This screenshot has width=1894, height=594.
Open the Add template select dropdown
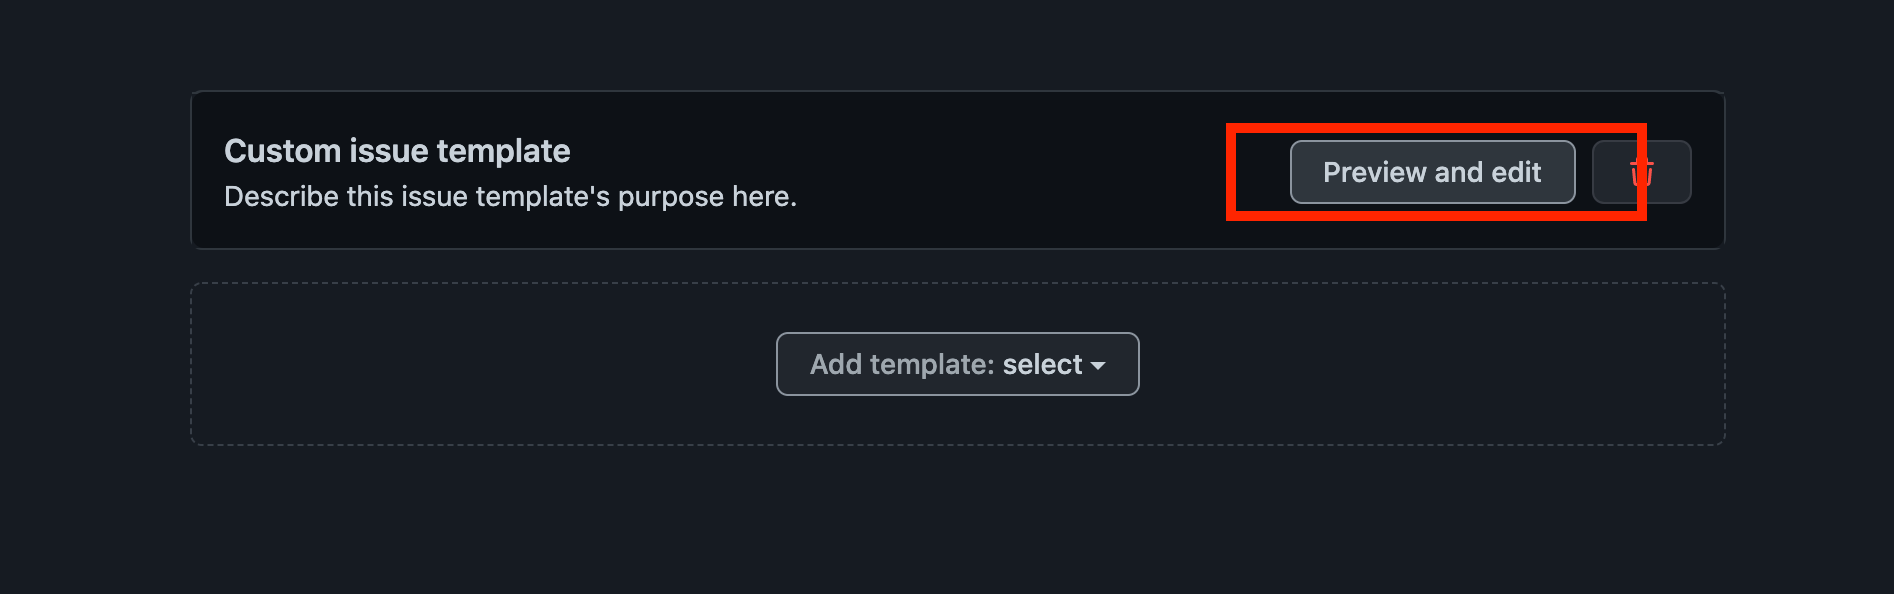pyautogui.click(x=957, y=364)
